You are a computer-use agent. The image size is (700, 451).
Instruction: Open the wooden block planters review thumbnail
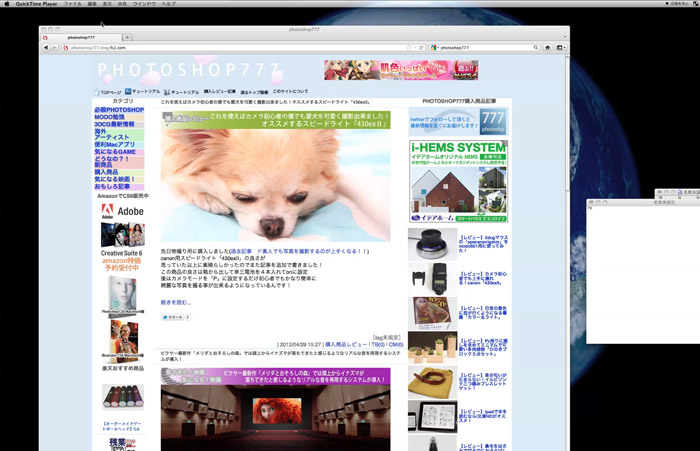click(x=432, y=348)
